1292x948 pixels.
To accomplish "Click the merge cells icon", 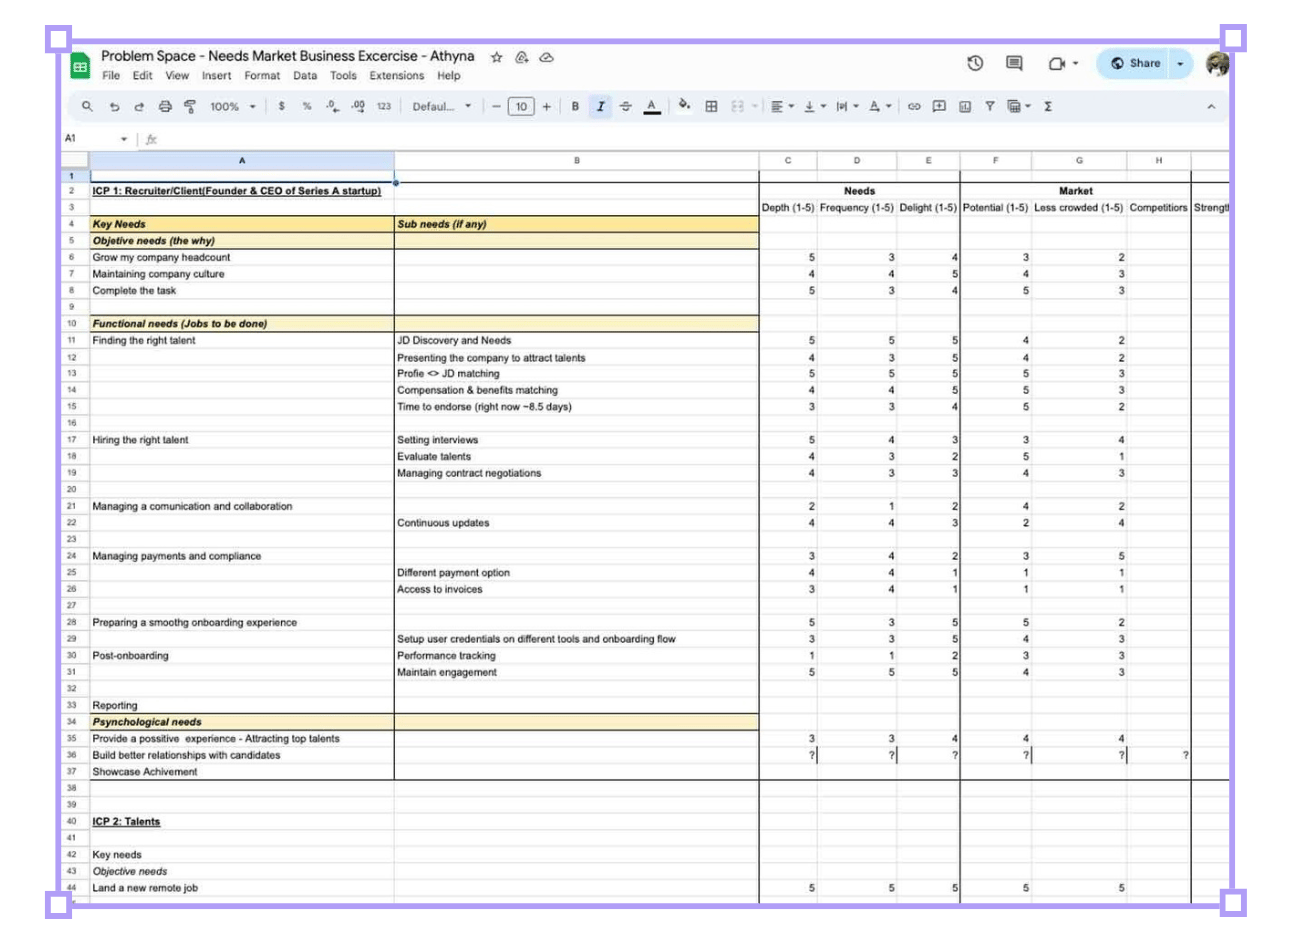I will tap(738, 106).
